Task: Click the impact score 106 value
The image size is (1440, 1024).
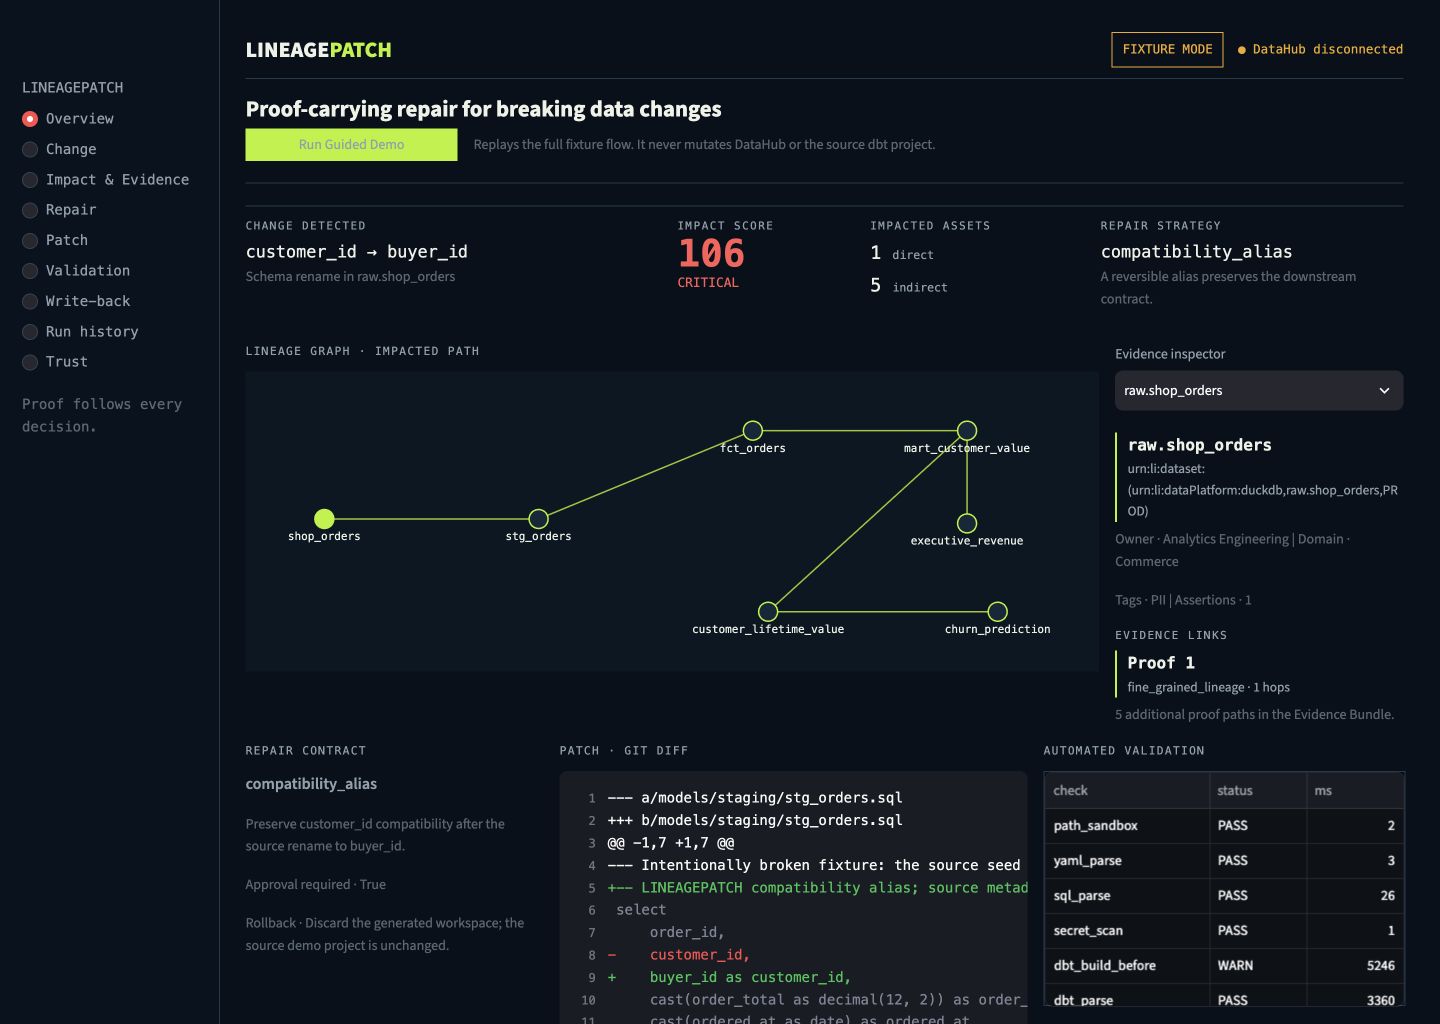Action: coord(711,253)
